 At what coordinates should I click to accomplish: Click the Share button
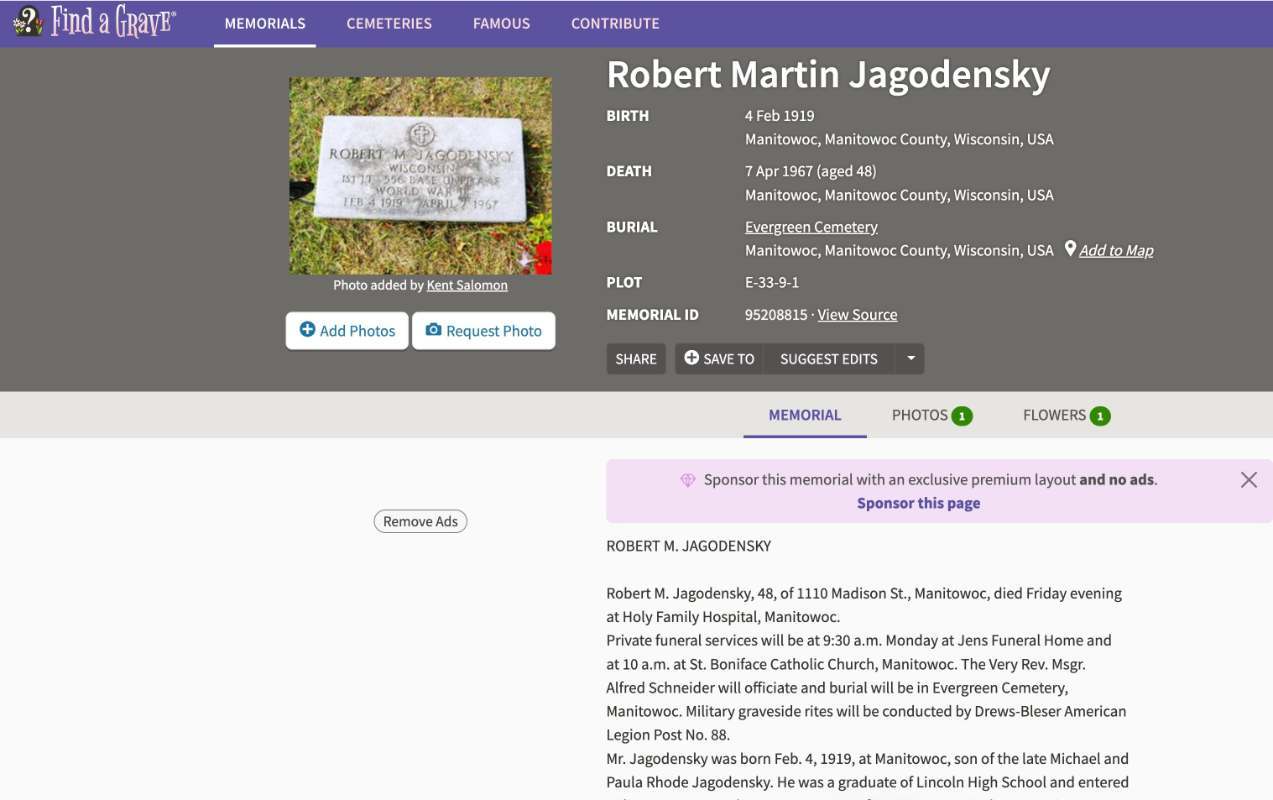pos(636,359)
